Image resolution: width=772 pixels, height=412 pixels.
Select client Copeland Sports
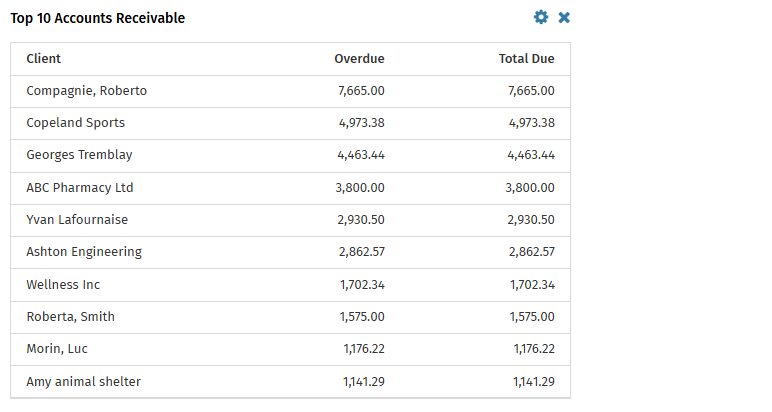pos(76,123)
